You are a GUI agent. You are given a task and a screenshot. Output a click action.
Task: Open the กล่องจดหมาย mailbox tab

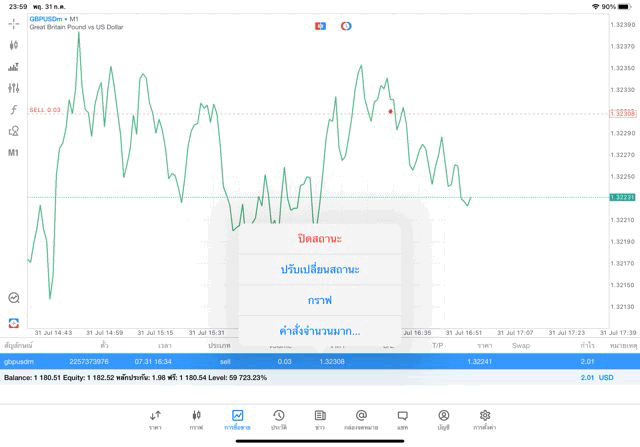pyautogui.click(x=361, y=419)
